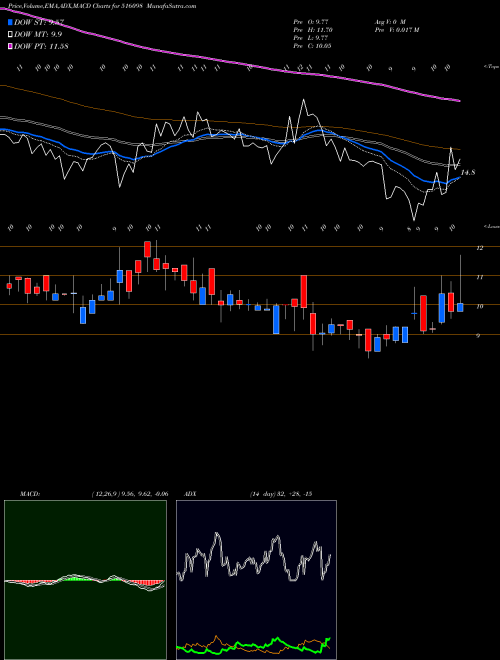Click the chart title with MunafaSutra.com
This screenshot has height=660, width=500.
click(102, 6)
